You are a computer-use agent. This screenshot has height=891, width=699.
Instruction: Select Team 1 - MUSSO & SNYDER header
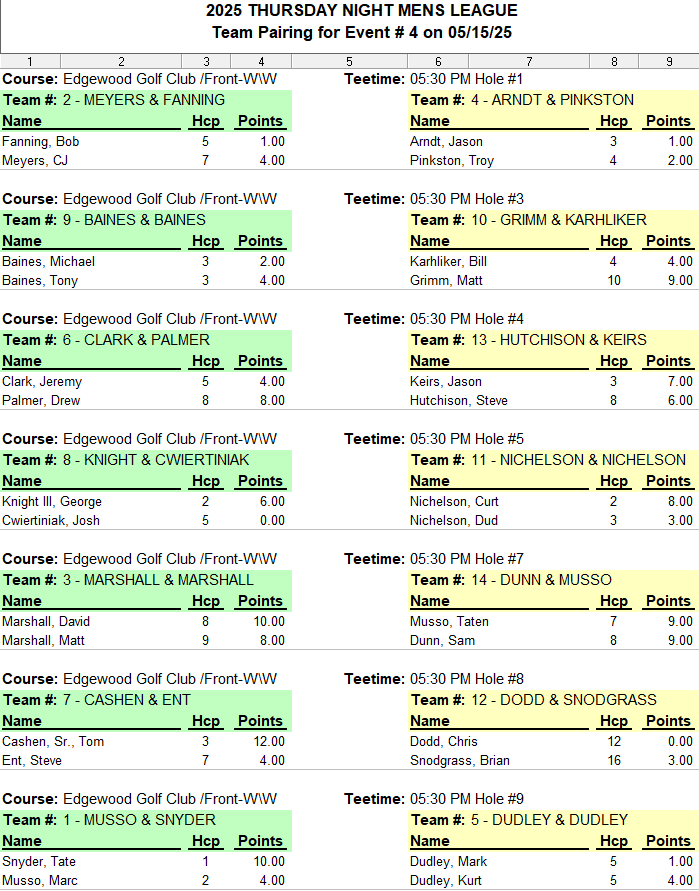146,820
